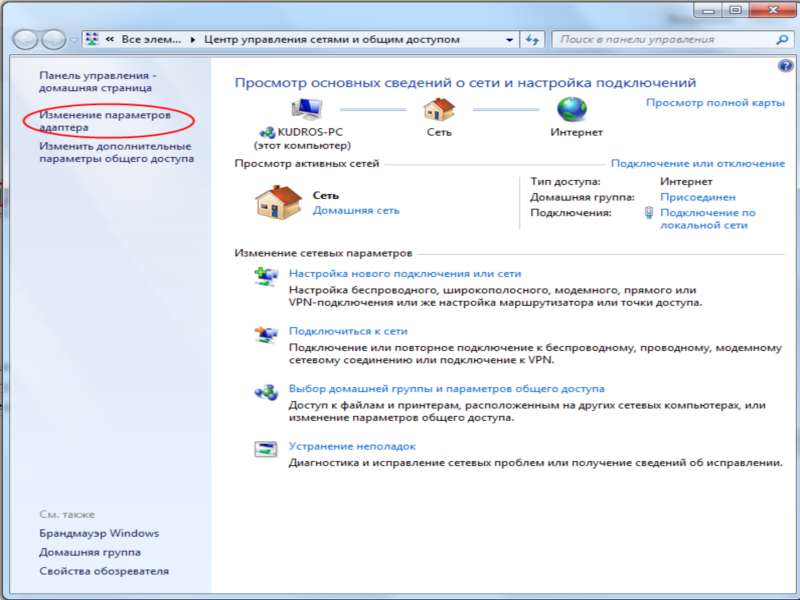
Task: Click the Подключиться к сети icon
Action: (x=266, y=334)
